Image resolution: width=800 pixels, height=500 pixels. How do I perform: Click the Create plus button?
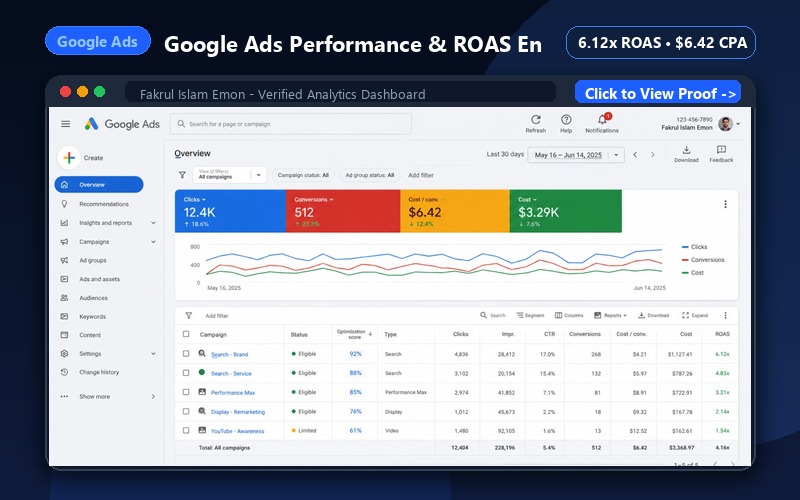pos(69,158)
